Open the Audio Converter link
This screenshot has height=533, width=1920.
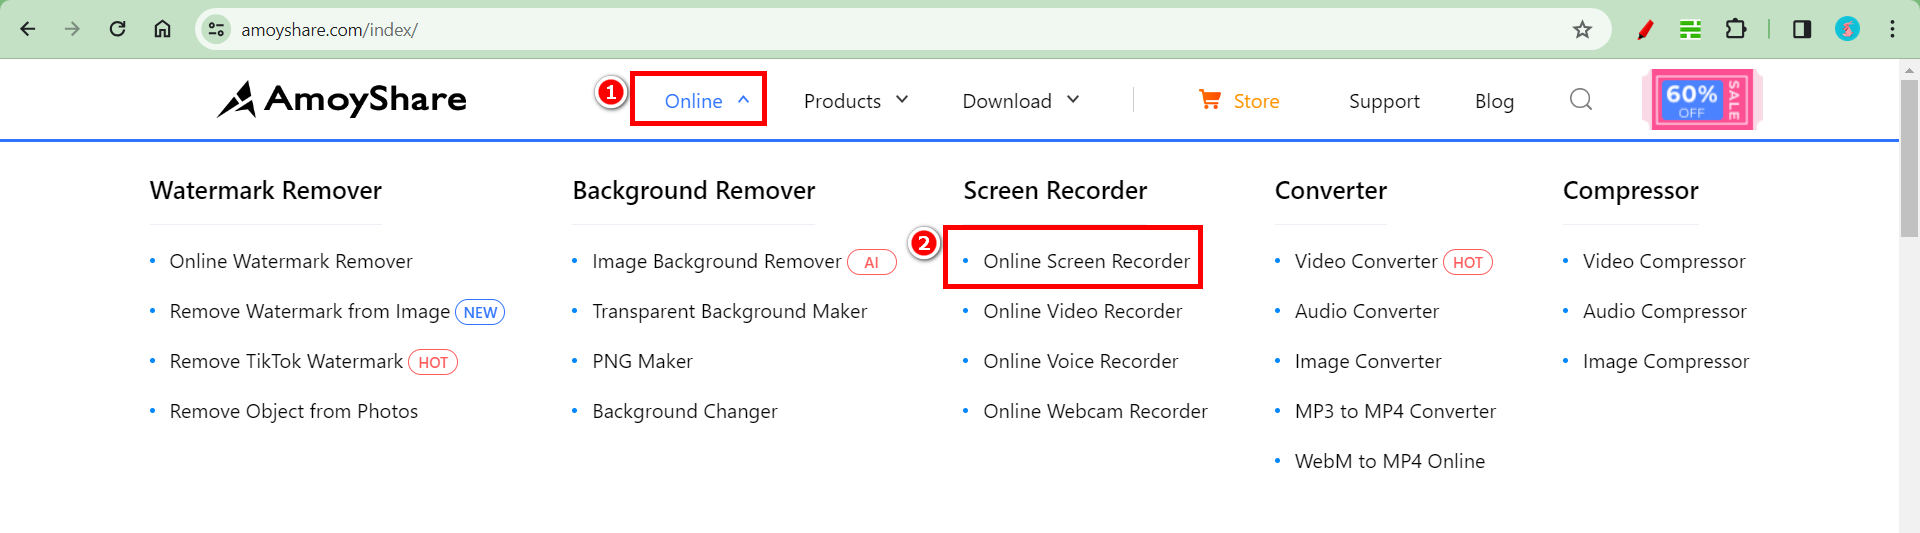tap(1366, 311)
